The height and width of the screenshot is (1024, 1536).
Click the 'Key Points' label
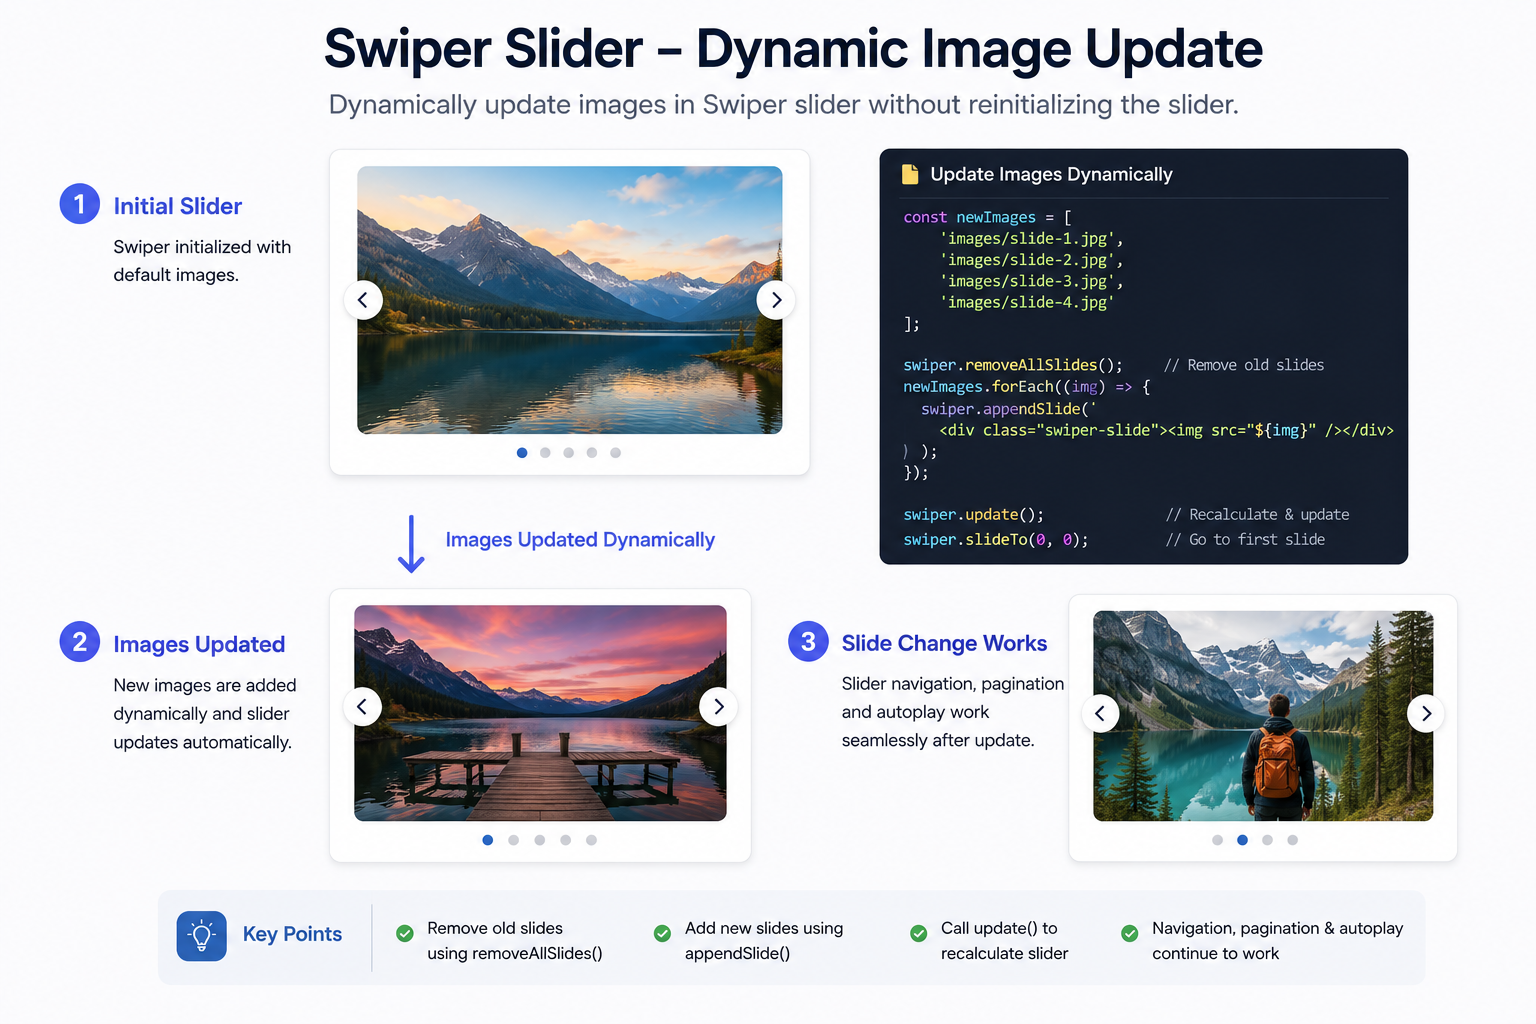[292, 934]
